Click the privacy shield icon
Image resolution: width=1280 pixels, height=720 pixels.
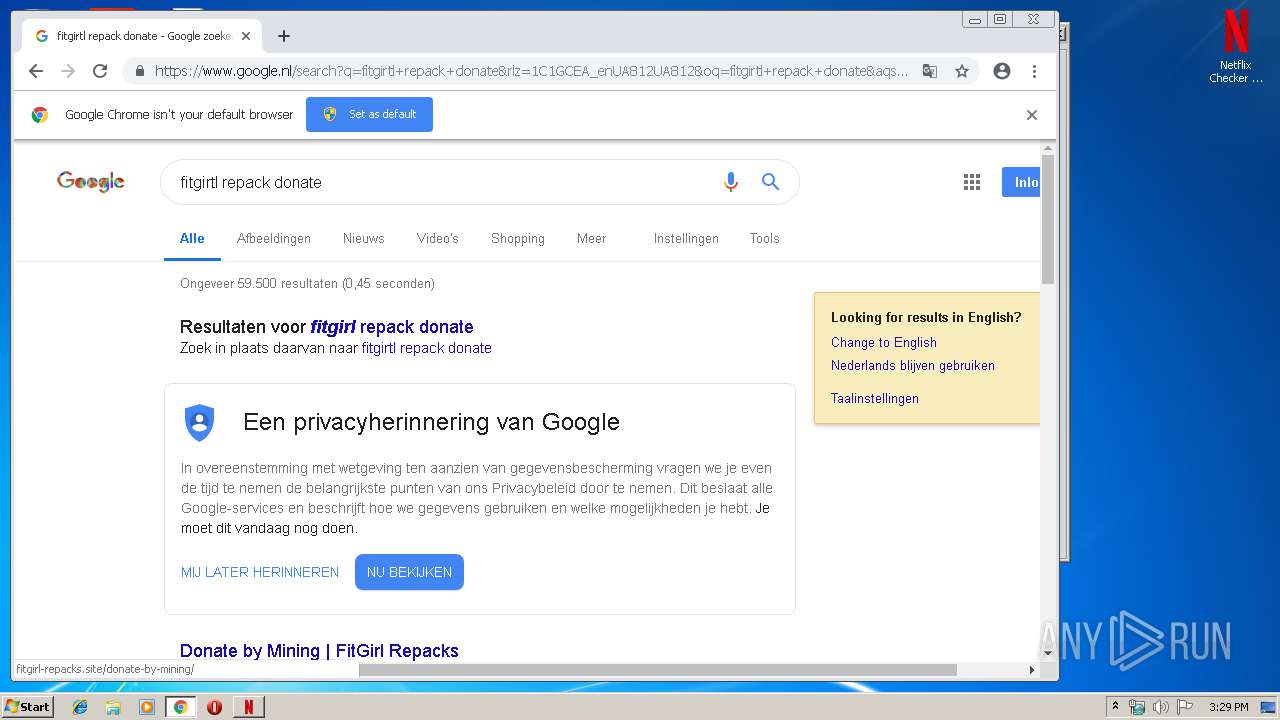pyautogui.click(x=200, y=423)
